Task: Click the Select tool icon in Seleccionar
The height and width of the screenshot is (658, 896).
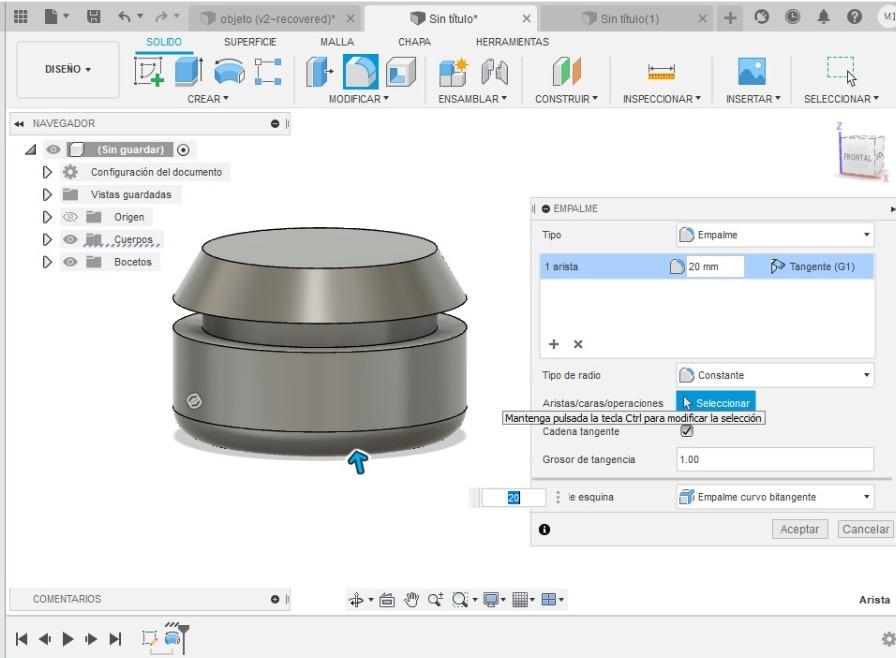Action: pos(842,71)
